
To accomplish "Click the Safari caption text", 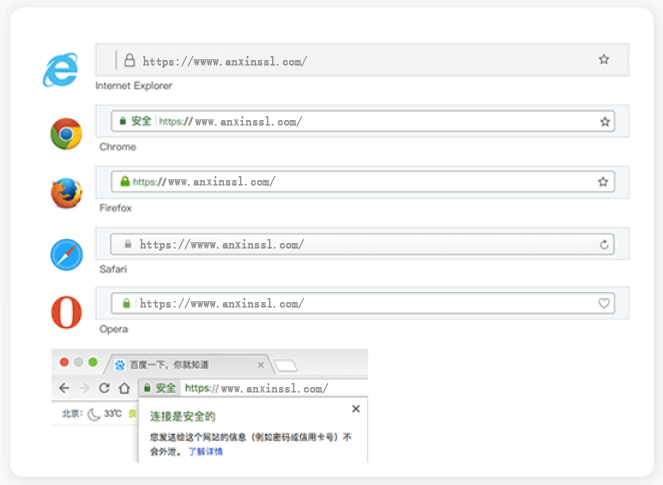I will click(113, 269).
